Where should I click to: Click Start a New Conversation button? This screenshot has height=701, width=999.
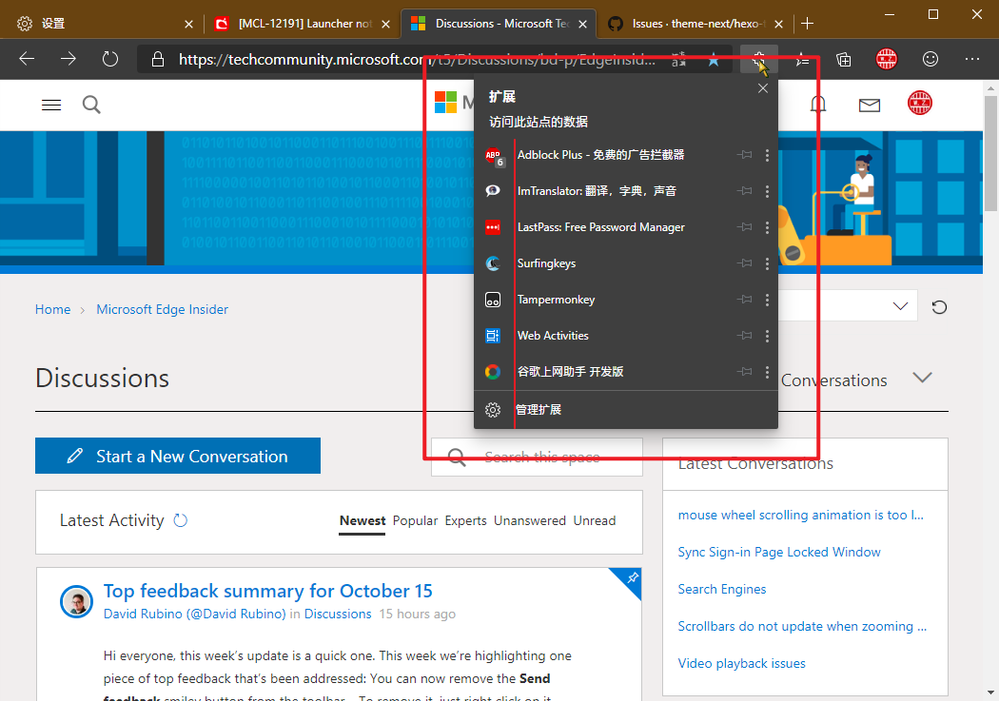(x=178, y=456)
